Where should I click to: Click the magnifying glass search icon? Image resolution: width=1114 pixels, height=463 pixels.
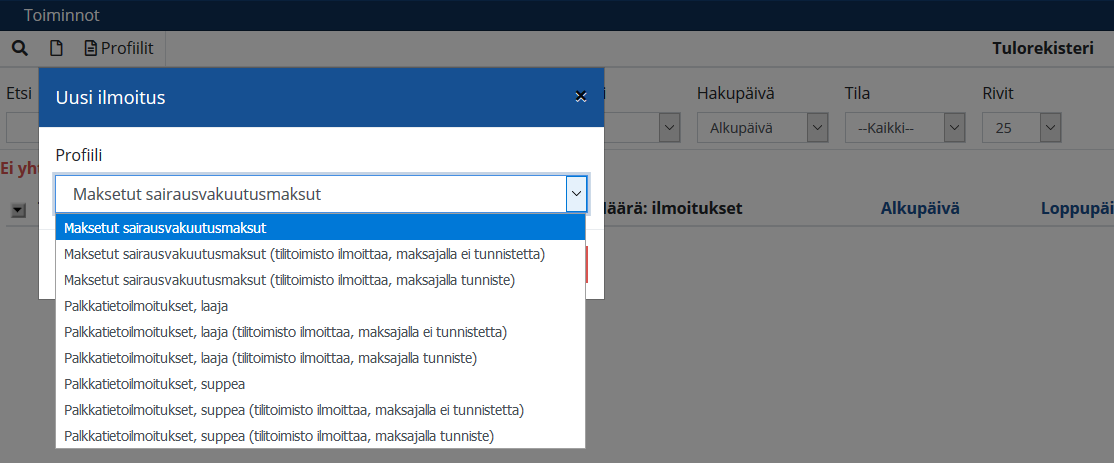[19, 48]
